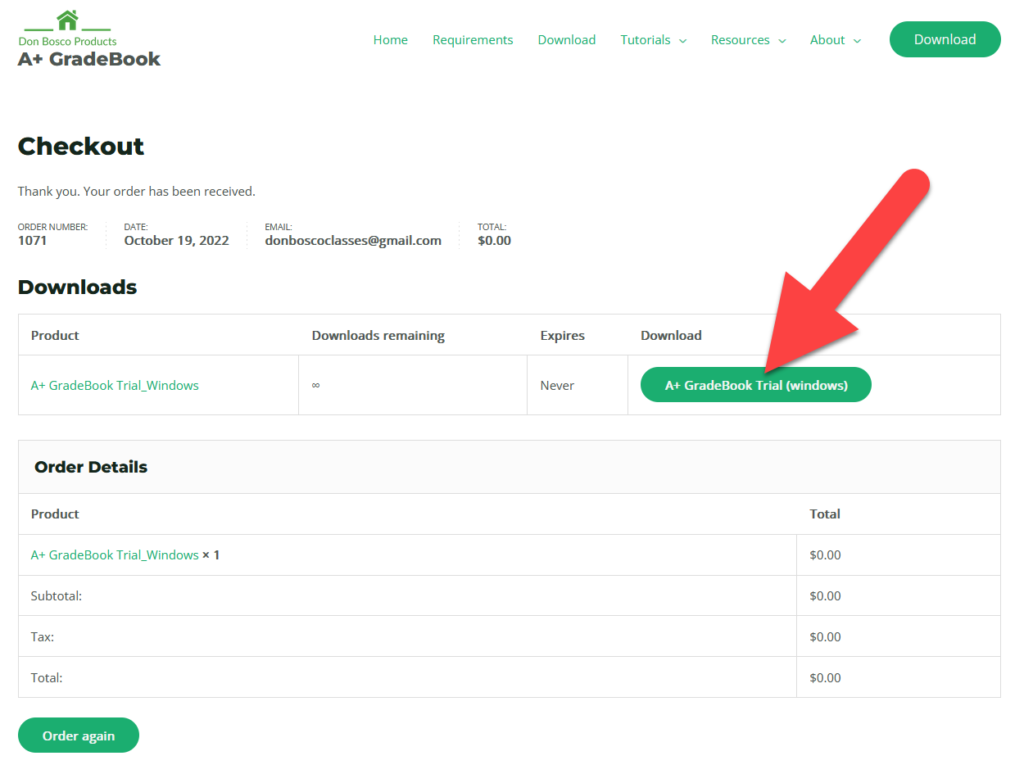Click the Downloads remaining column header

pyautogui.click(x=378, y=335)
